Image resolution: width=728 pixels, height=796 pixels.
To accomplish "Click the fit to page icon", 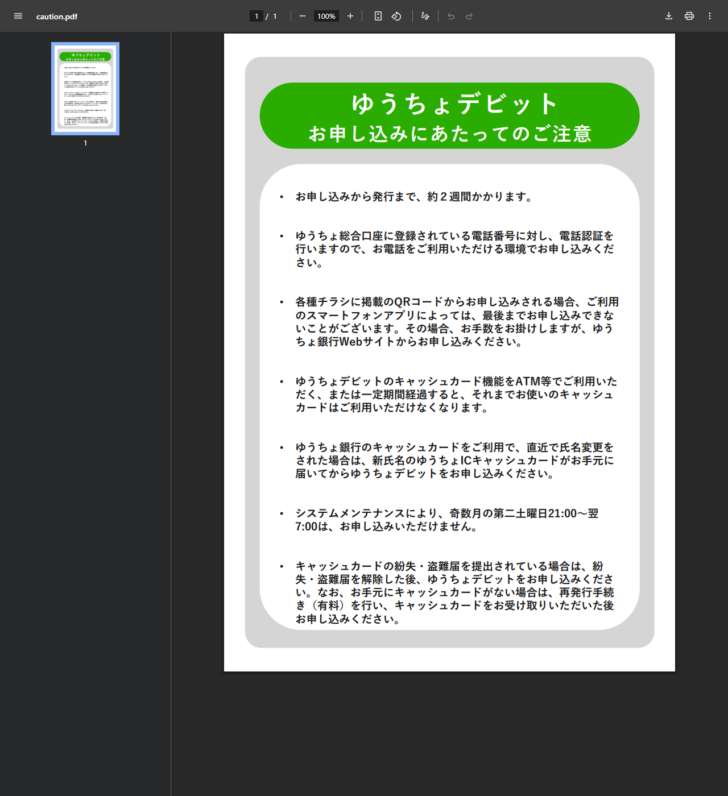I will (x=378, y=16).
